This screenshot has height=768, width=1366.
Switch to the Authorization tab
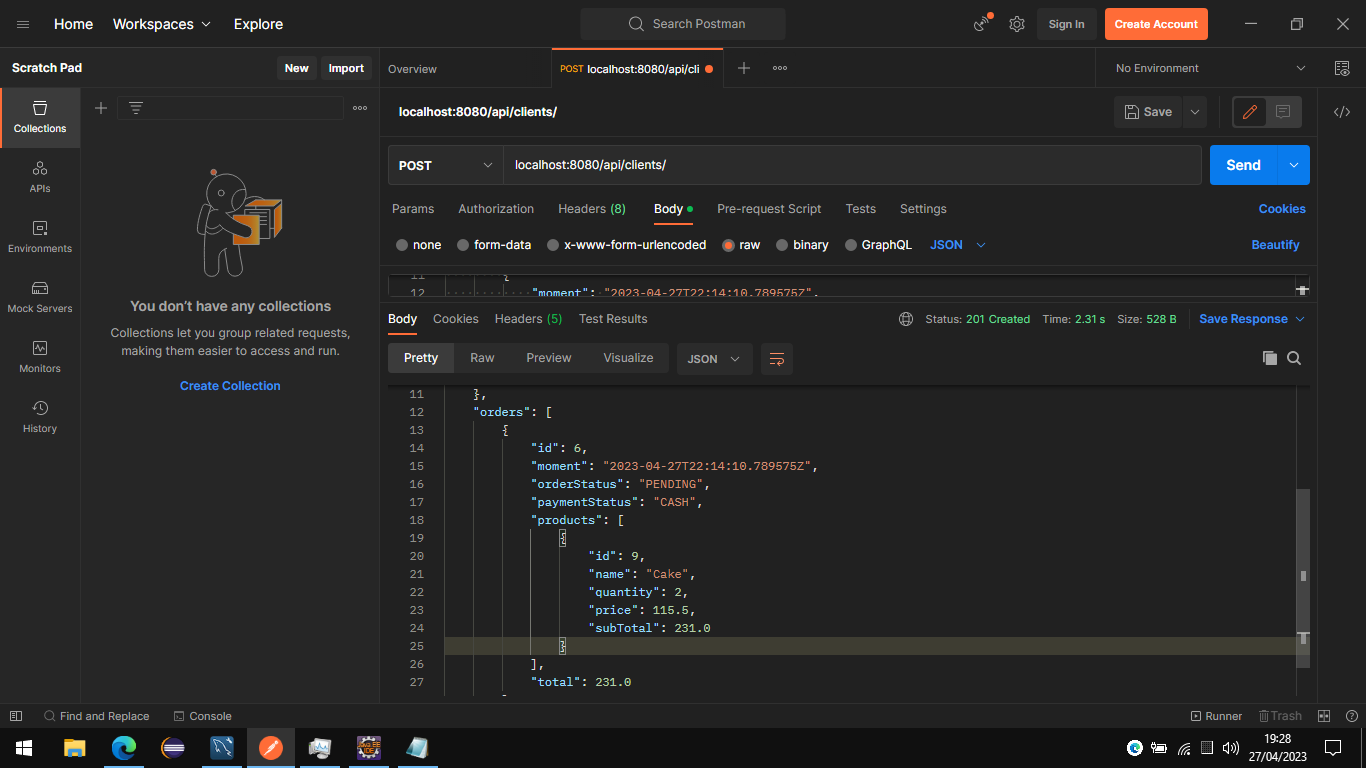(x=496, y=209)
